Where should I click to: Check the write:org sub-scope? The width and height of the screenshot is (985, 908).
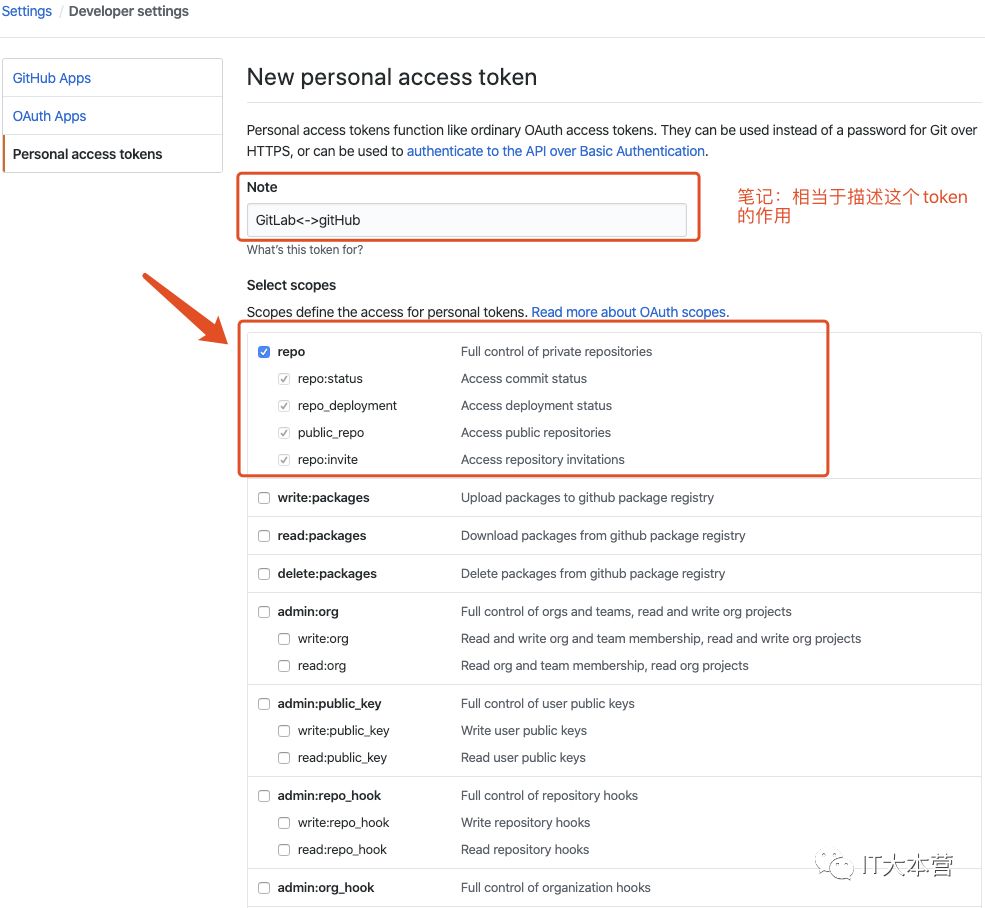click(284, 639)
